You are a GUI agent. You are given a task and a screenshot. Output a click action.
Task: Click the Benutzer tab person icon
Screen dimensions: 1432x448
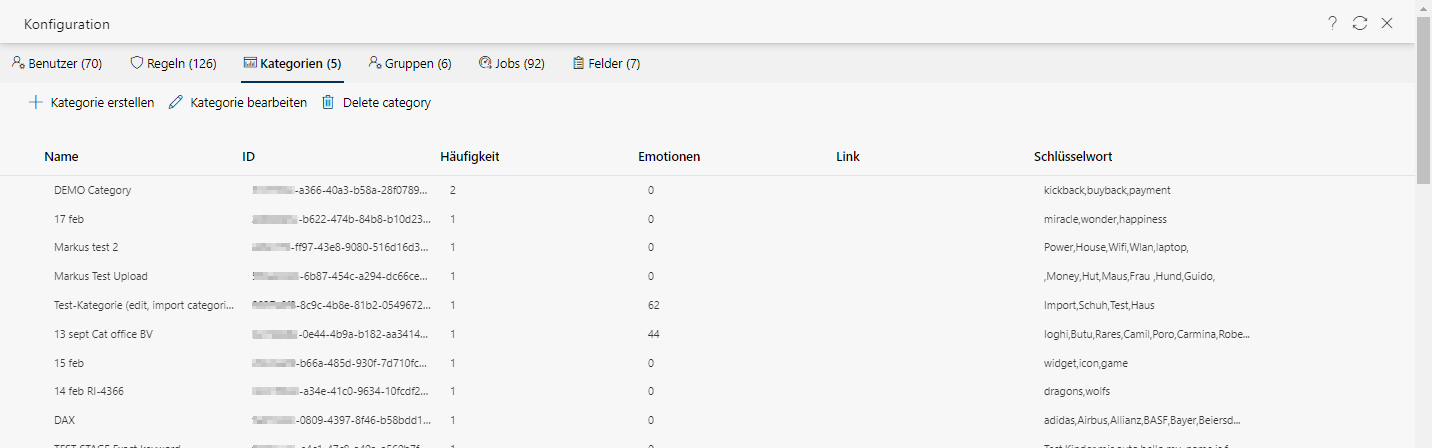pyautogui.click(x=18, y=63)
